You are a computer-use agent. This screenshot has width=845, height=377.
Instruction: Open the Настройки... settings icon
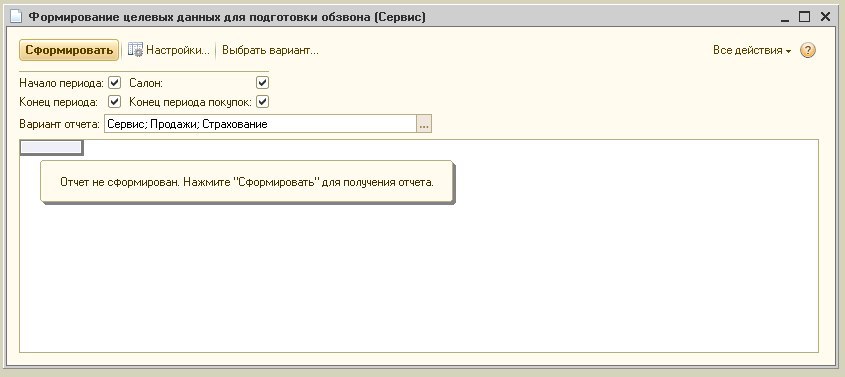[x=135, y=50]
